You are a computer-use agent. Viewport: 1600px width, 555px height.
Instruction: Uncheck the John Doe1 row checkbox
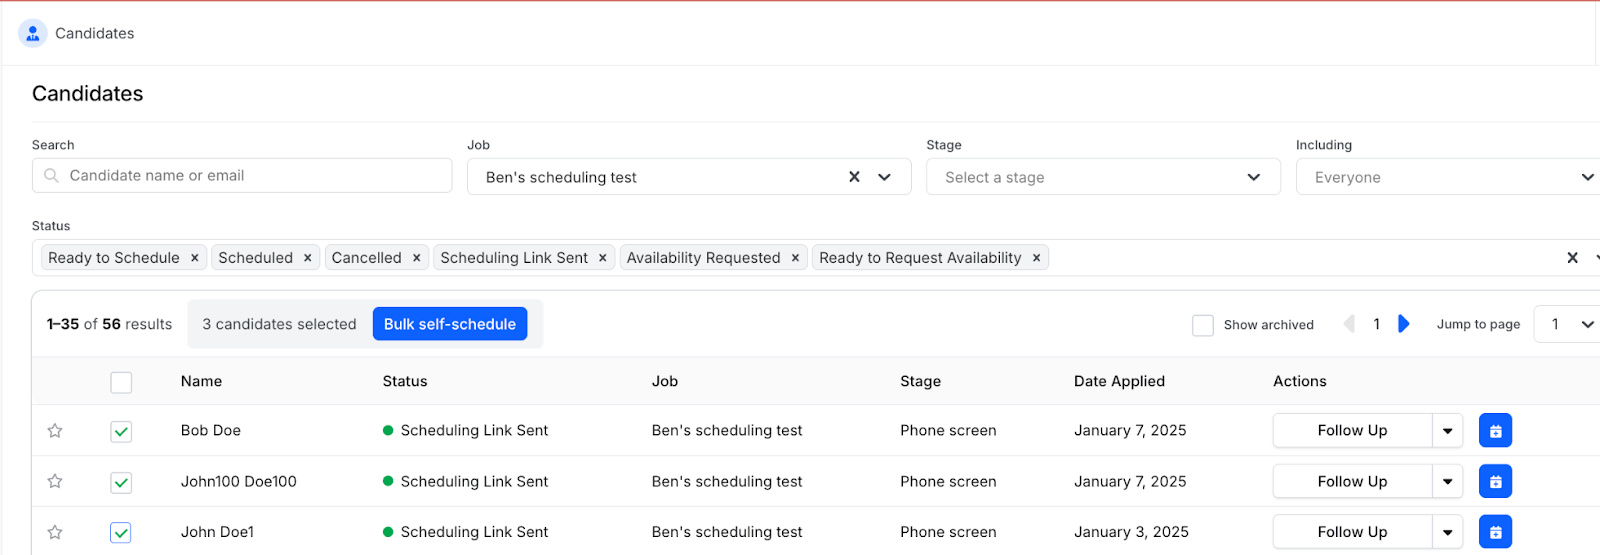tap(121, 533)
